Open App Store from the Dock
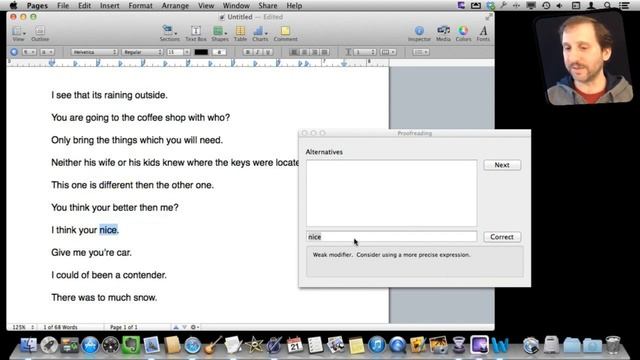 click(x=90, y=345)
